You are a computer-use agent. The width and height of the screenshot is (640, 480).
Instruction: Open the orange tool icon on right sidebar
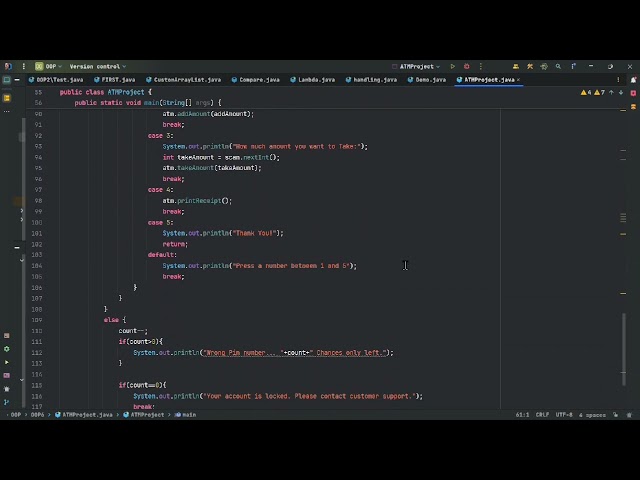pyautogui.click(x=633, y=107)
